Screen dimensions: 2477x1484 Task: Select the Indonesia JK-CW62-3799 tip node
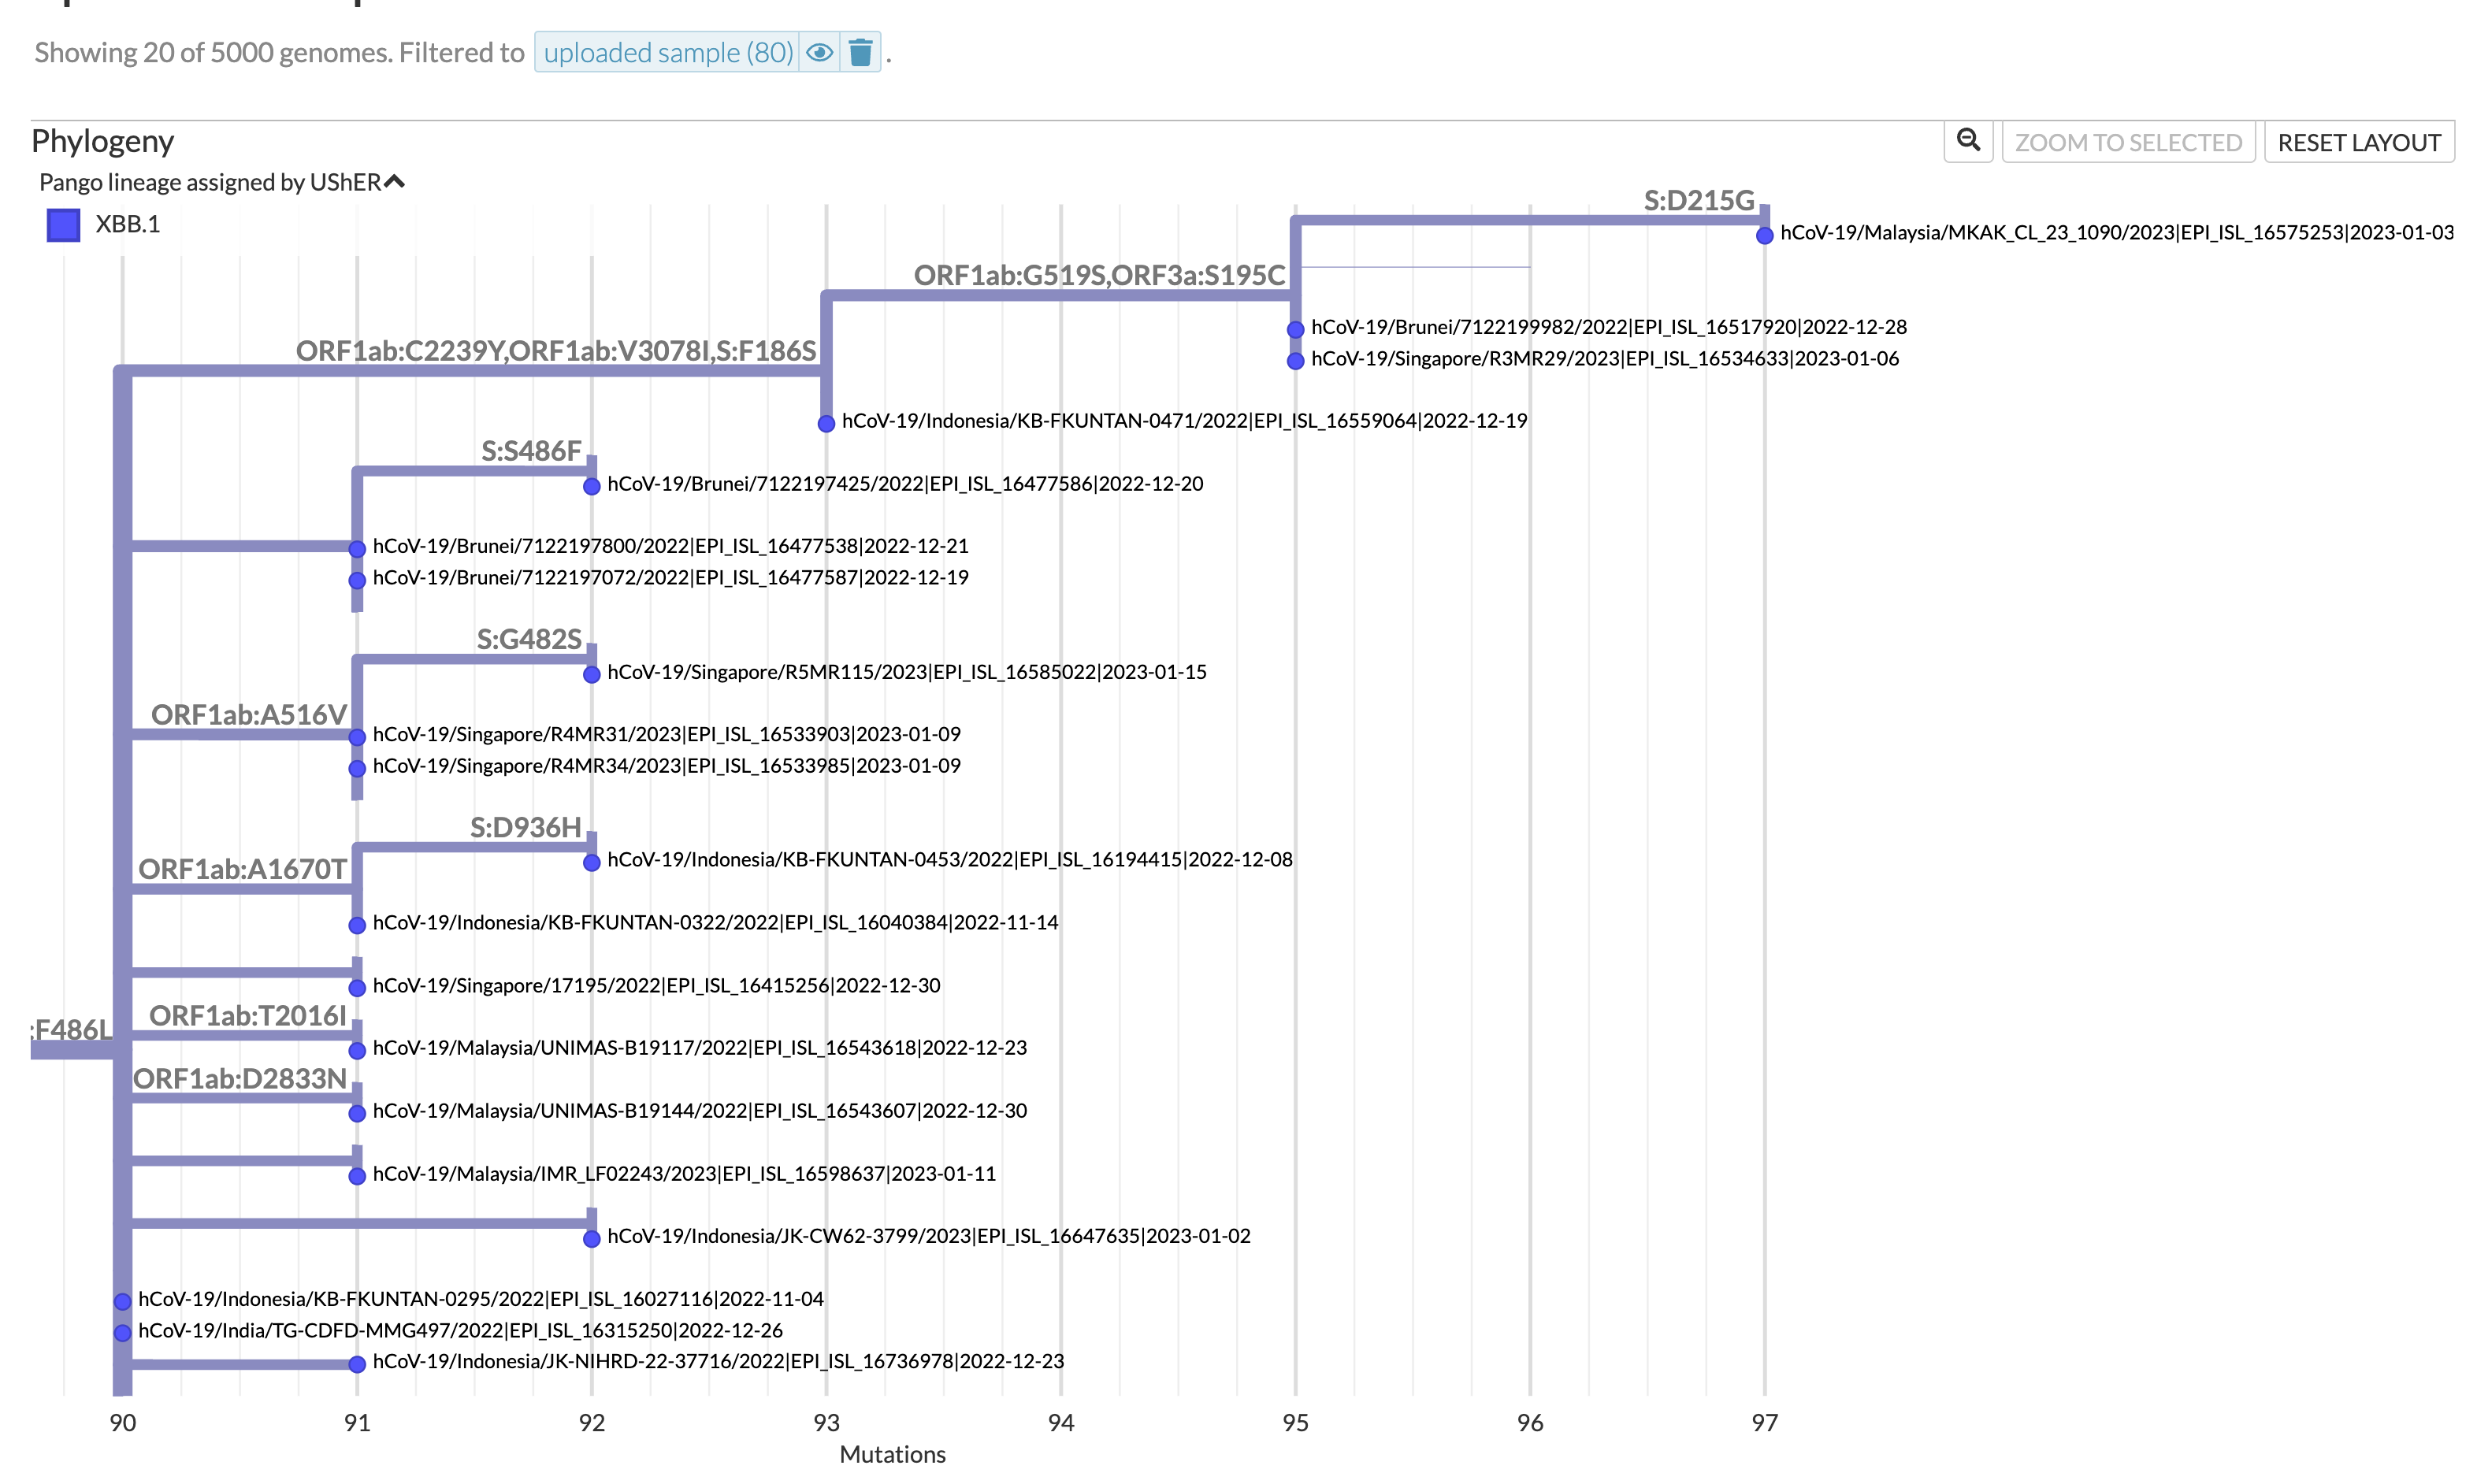(591, 1238)
